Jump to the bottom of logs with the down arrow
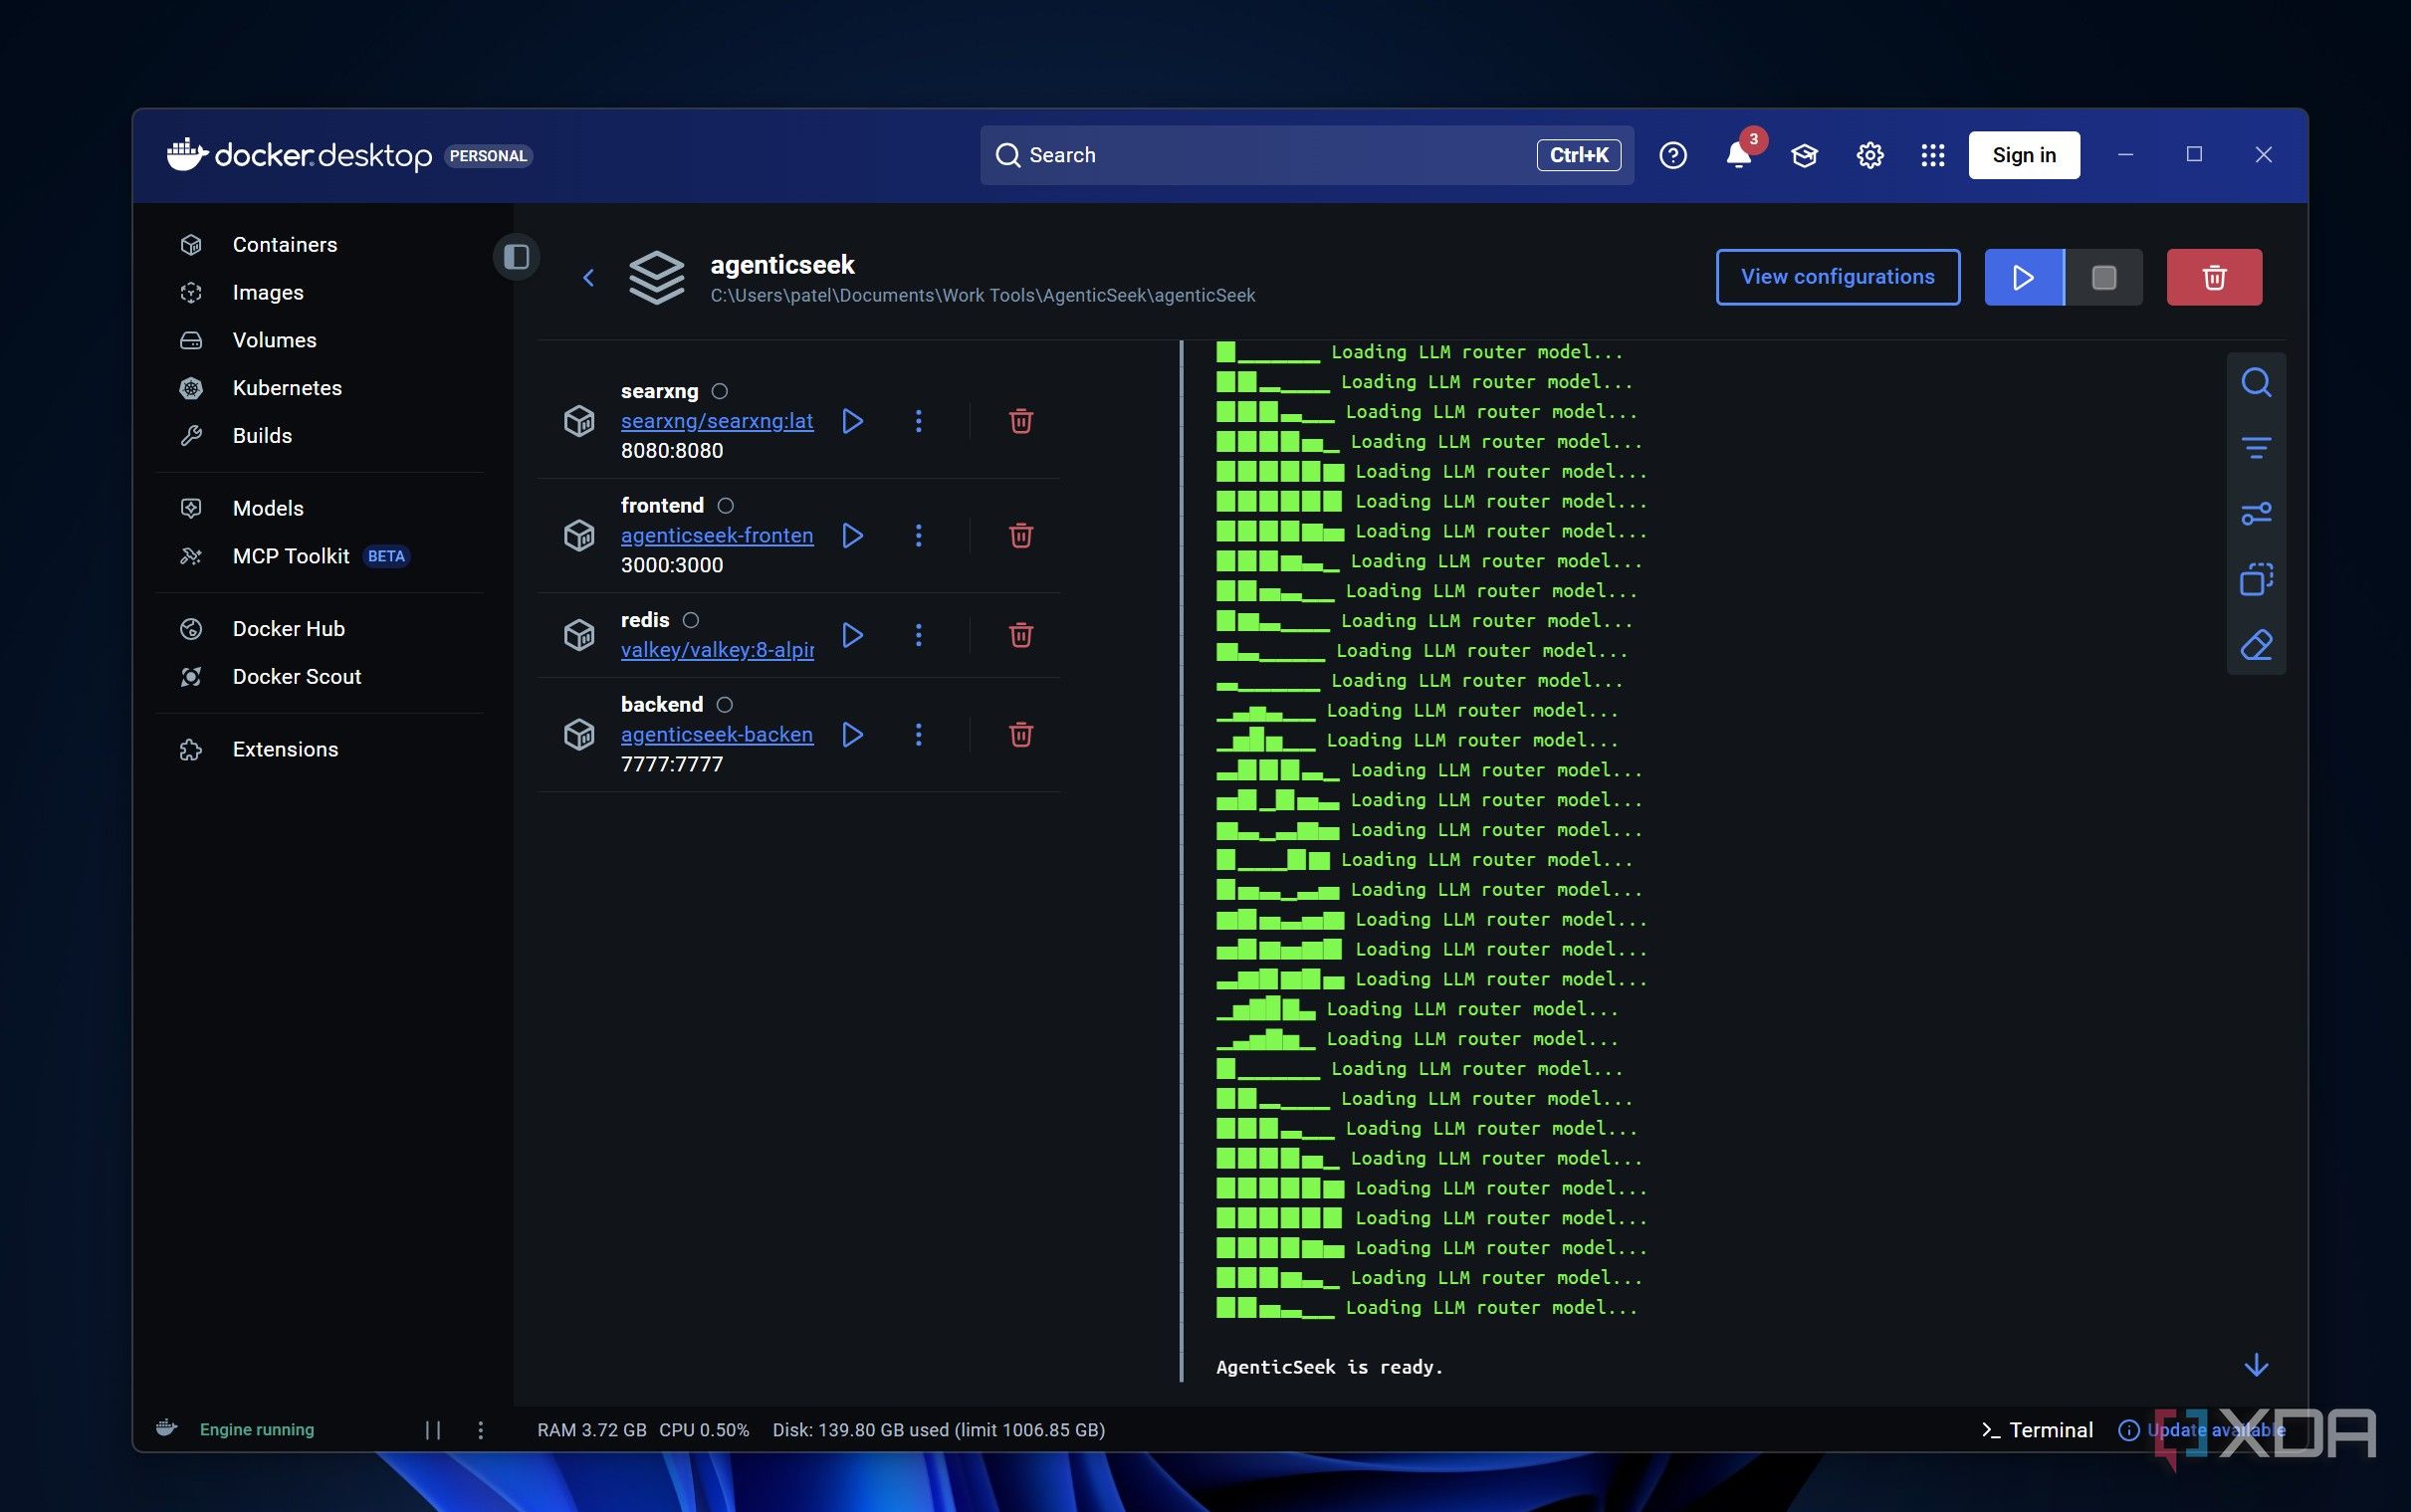Image resolution: width=2411 pixels, height=1512 pixels. pos(2256,1366)
